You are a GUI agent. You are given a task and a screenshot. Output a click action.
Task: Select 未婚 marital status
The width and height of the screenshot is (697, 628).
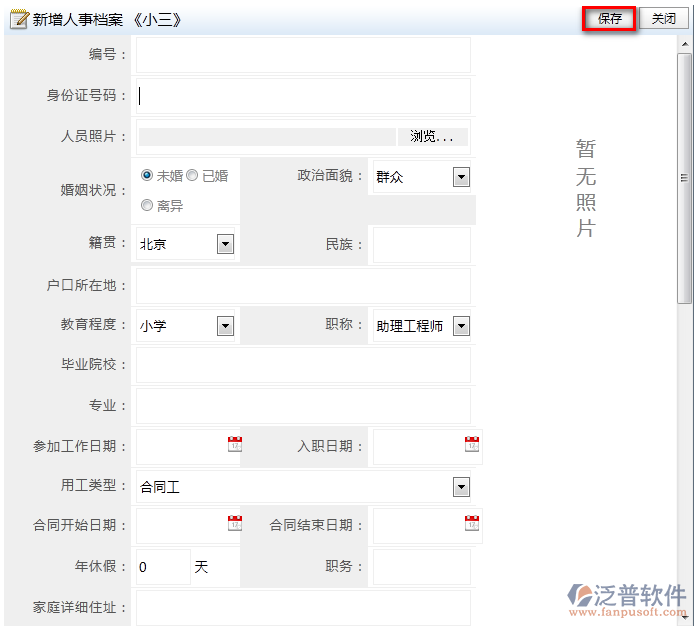[x=147, y=176]
